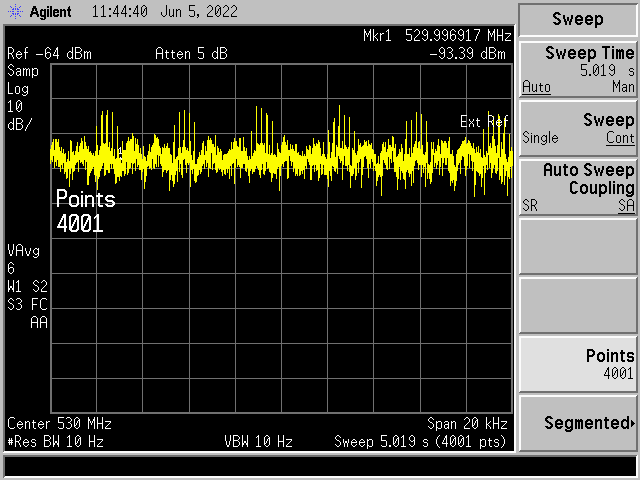Click the Center 530 MHz label
Image resolution: width=640 pixels, height=480 pixels.
pyautogui.click(x=59, y=424)
